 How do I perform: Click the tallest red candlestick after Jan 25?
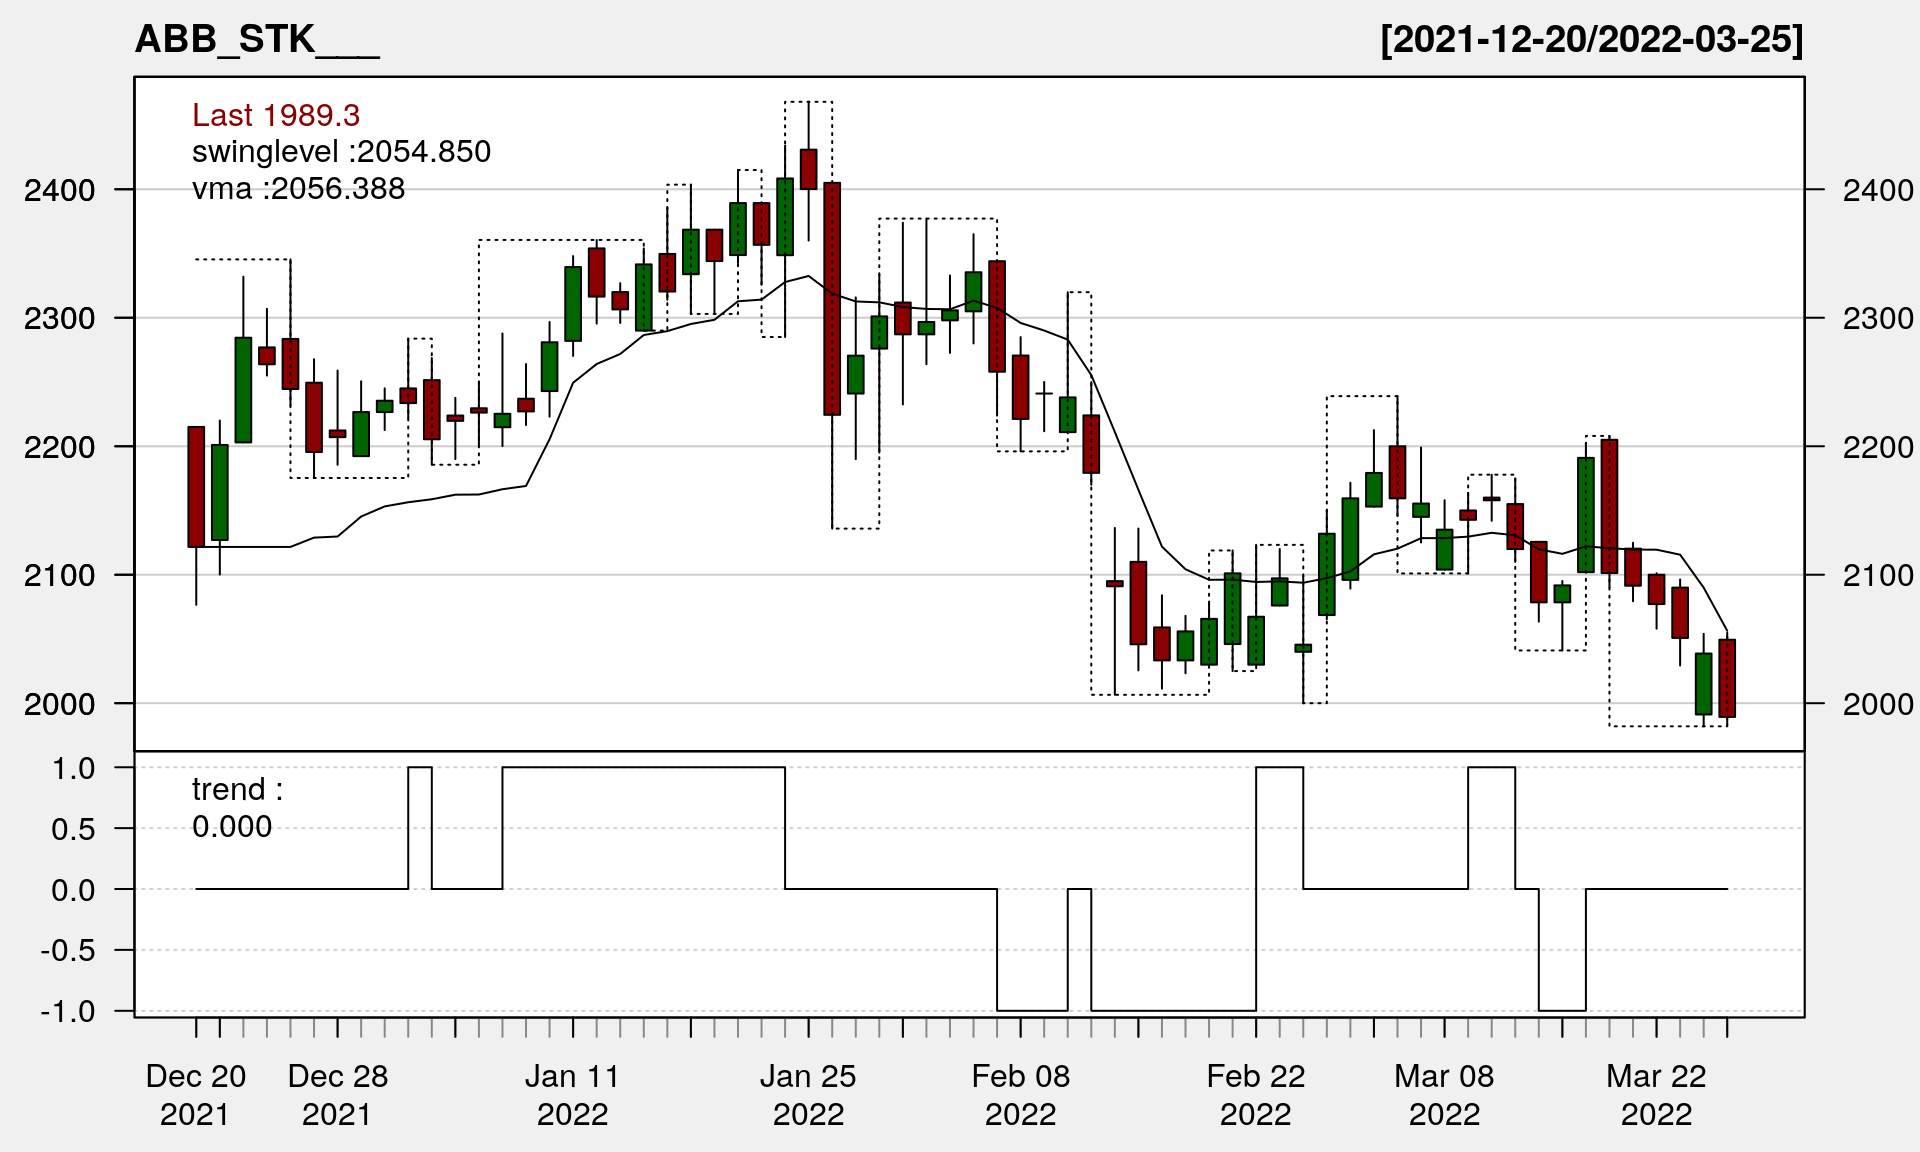coord(832,298)
